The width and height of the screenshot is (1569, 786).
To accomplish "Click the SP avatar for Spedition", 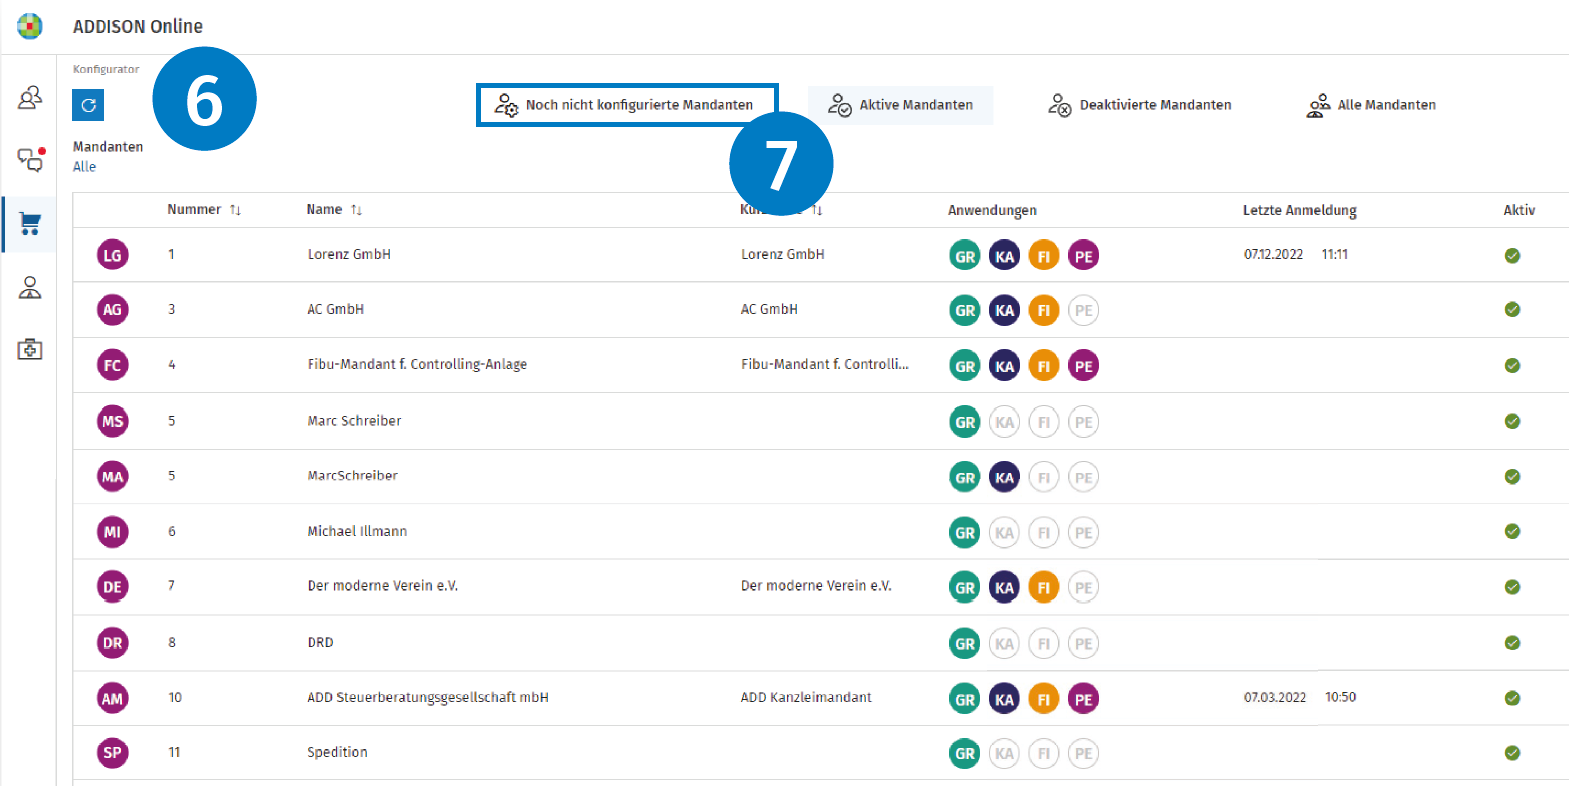I will pos(113,753).
